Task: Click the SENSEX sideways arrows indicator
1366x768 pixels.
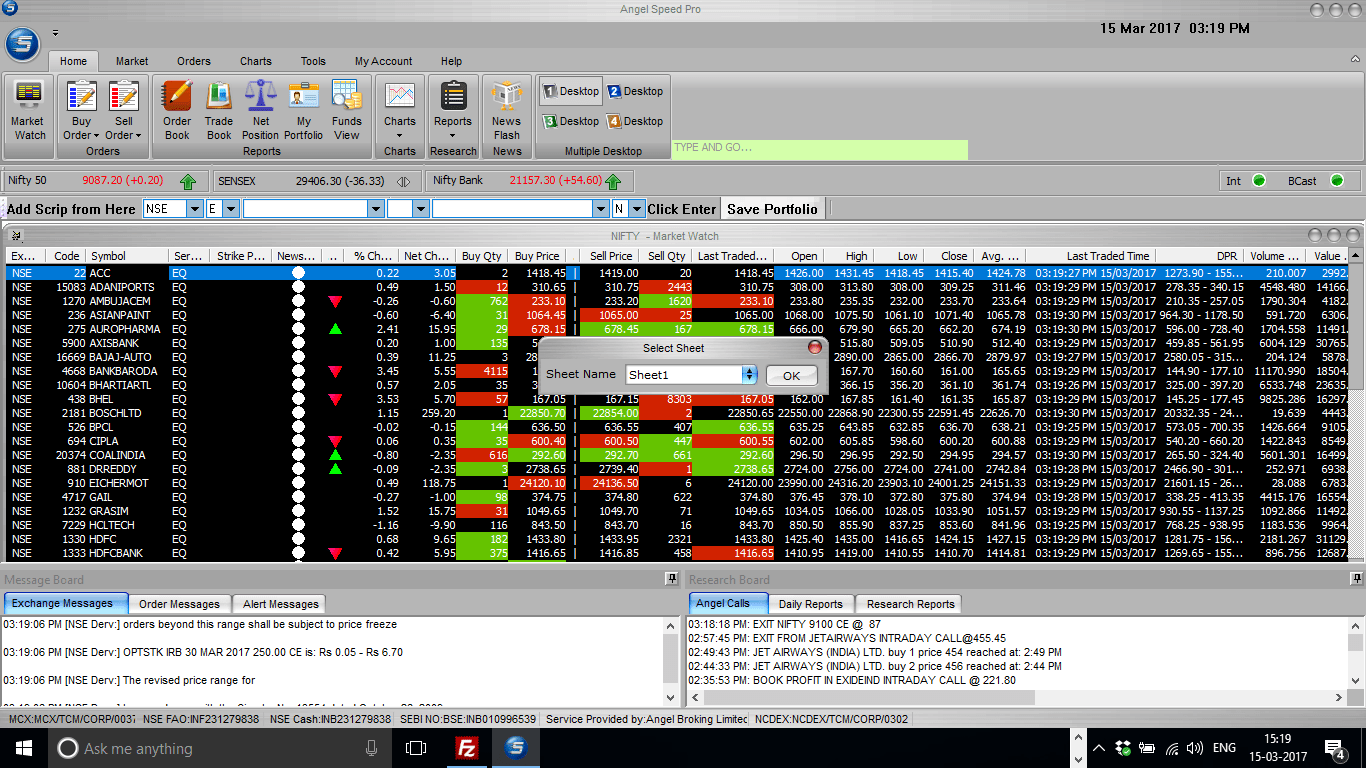Action: point(403,181)
